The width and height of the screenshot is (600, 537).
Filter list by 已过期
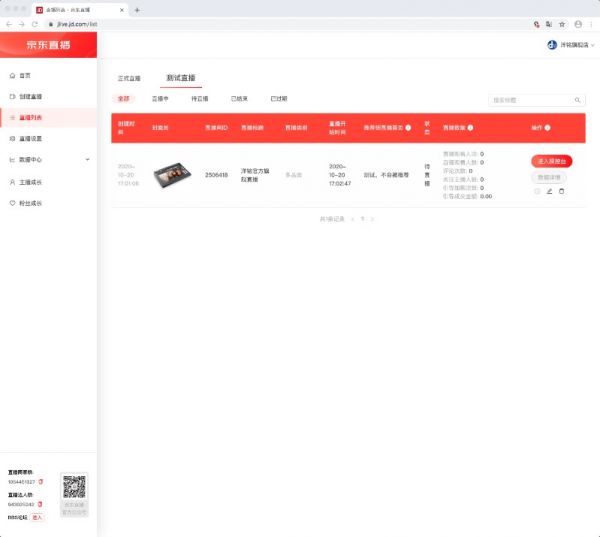(279, 99)
